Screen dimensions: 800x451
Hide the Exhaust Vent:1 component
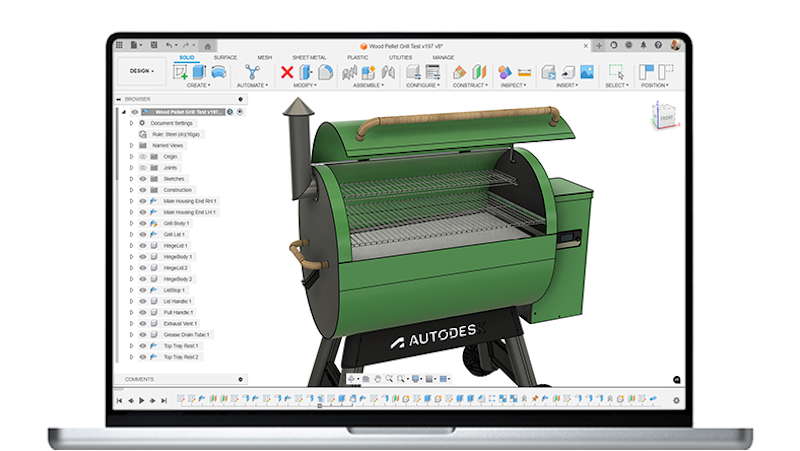(x=143, y=323)
